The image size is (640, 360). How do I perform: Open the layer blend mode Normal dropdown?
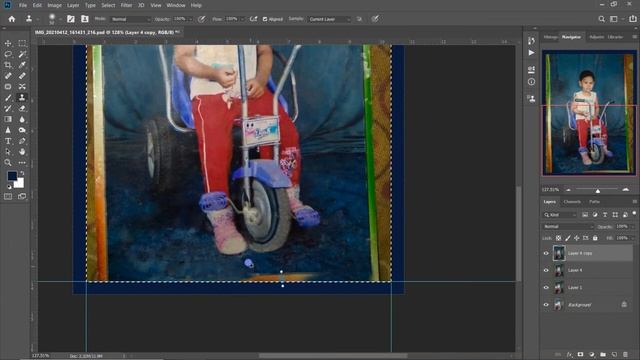point(568,227)
